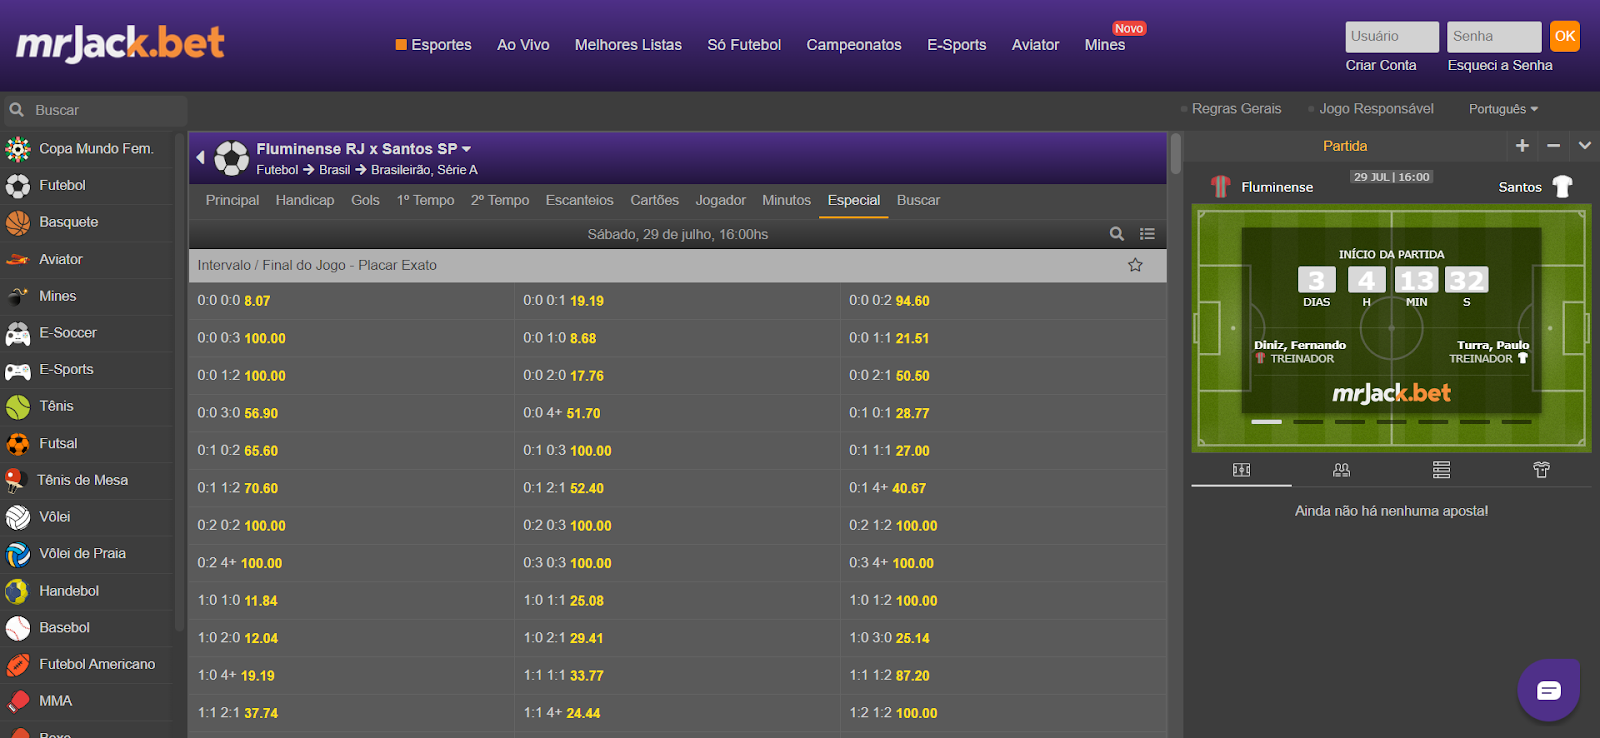Image resolution: width=1600 pixels, height=738 pixels.
Task: Switch to the Escanteios tab
Action: point(579,201)
